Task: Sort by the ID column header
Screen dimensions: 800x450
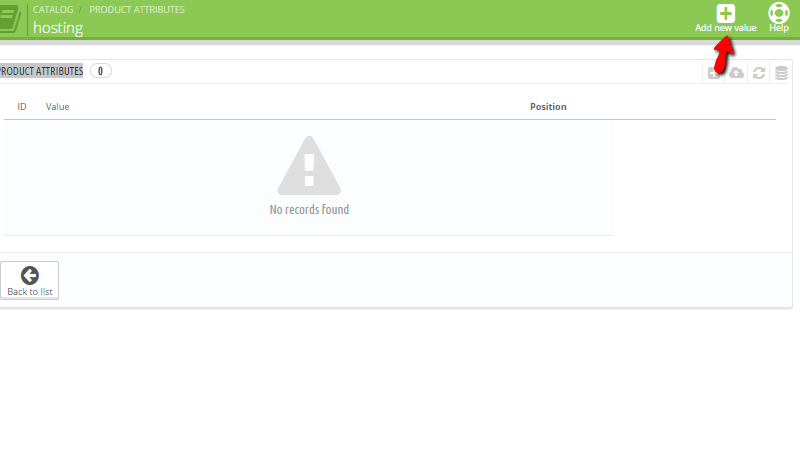Action: point(22,107)
